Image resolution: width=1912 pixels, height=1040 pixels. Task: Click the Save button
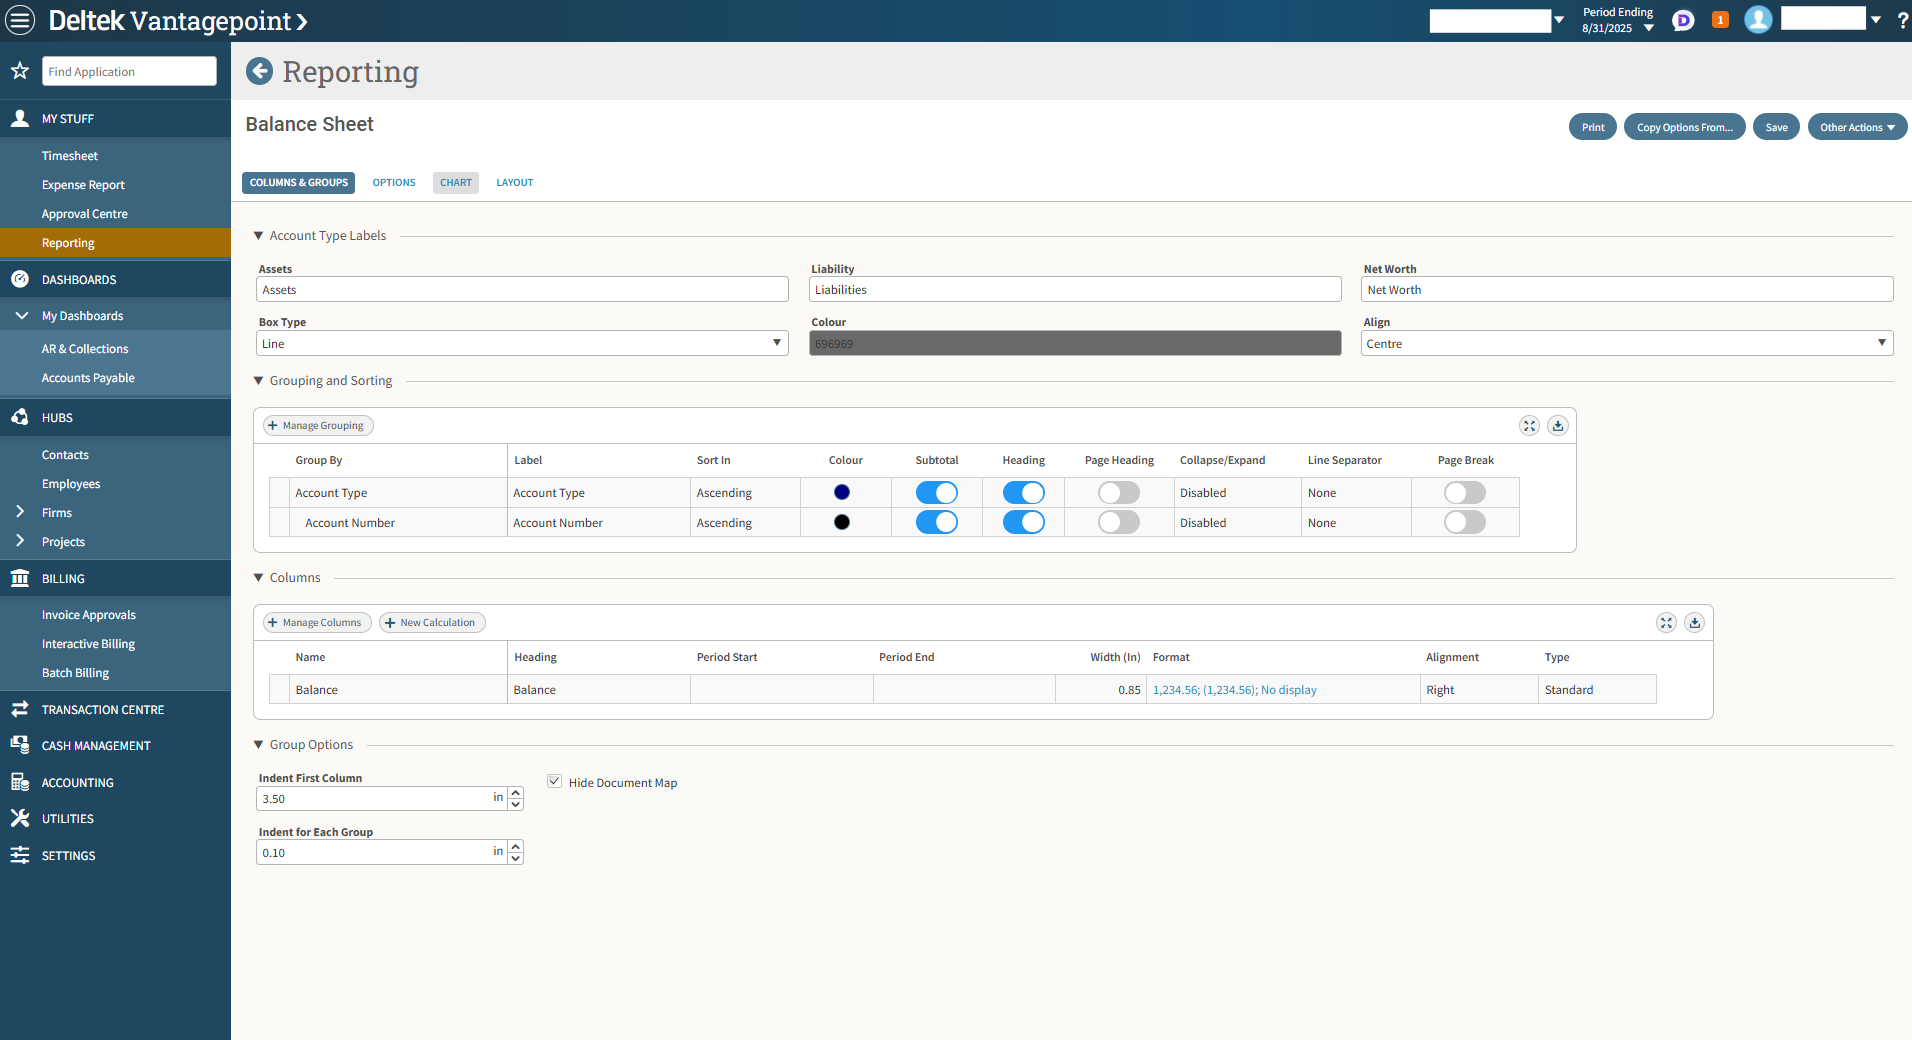click(x=1776, y=128)
